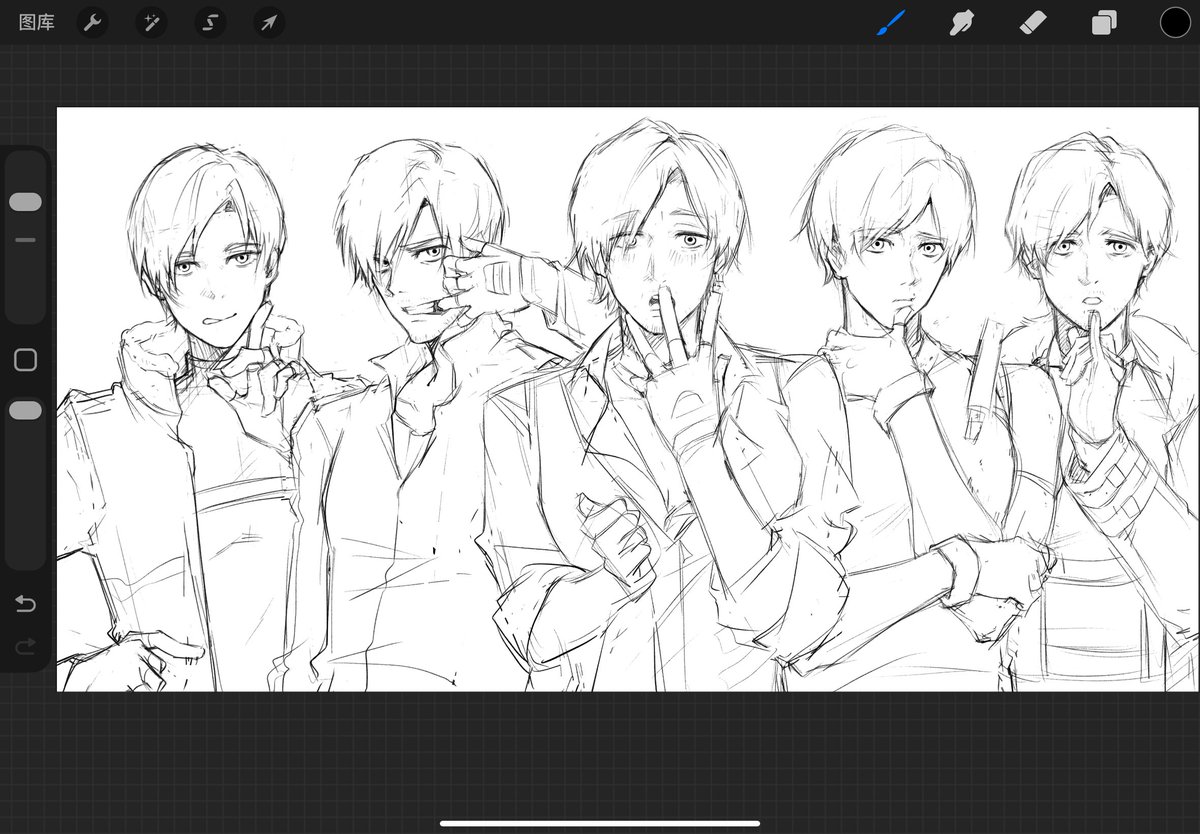Open the Layers panel
Screen dimensions: 1200x834
point(1104,22)
